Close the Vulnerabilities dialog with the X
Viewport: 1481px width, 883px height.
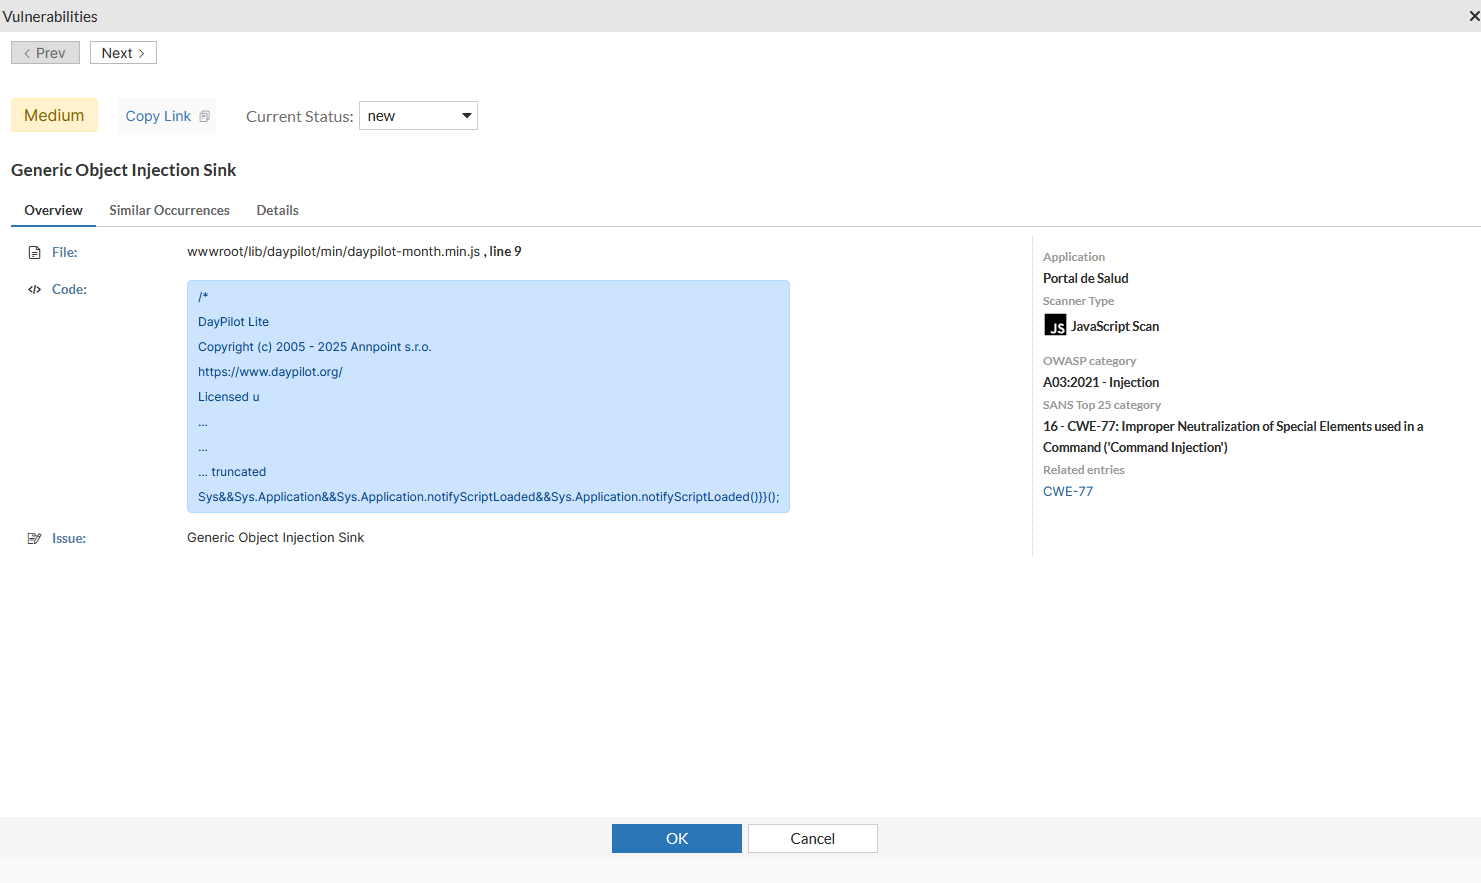tap(1474, 16)
